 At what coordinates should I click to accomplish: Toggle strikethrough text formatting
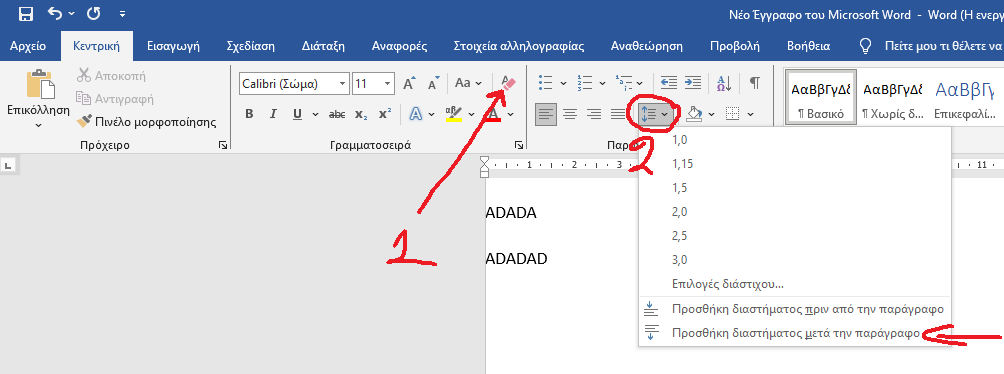point(337,115)
